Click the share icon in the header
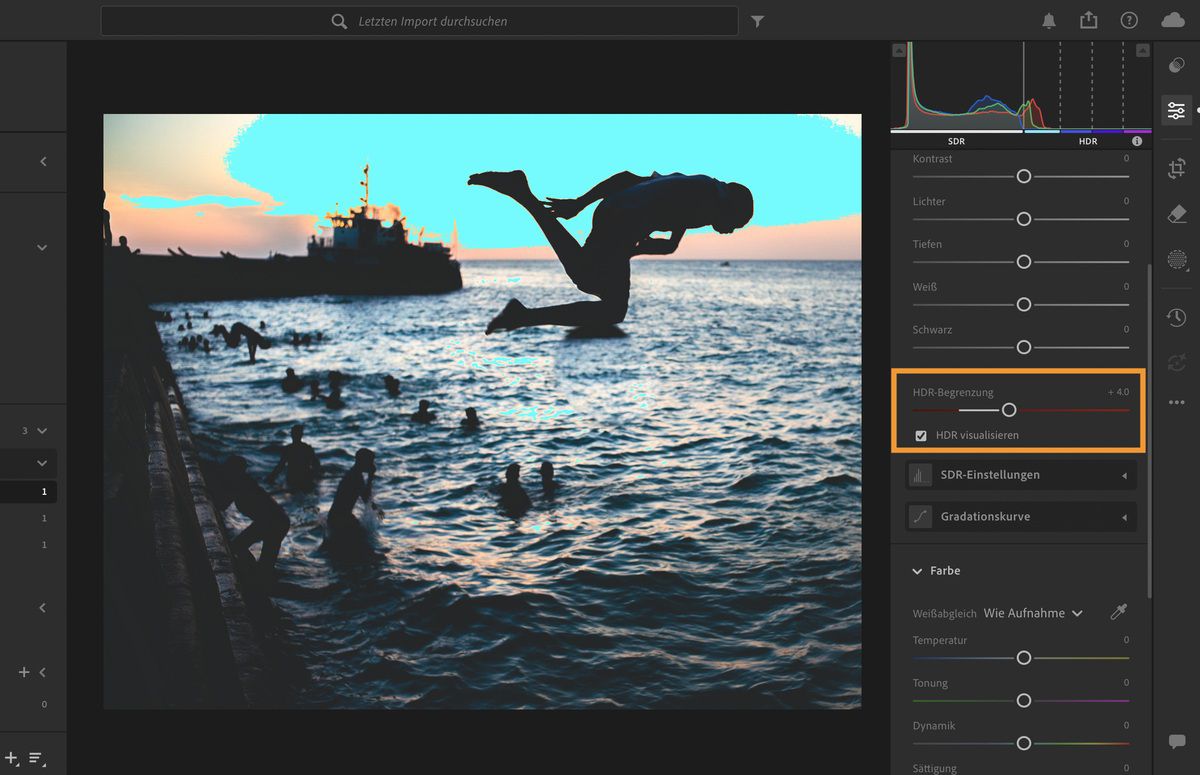1200x775 pixels. 1088,19
